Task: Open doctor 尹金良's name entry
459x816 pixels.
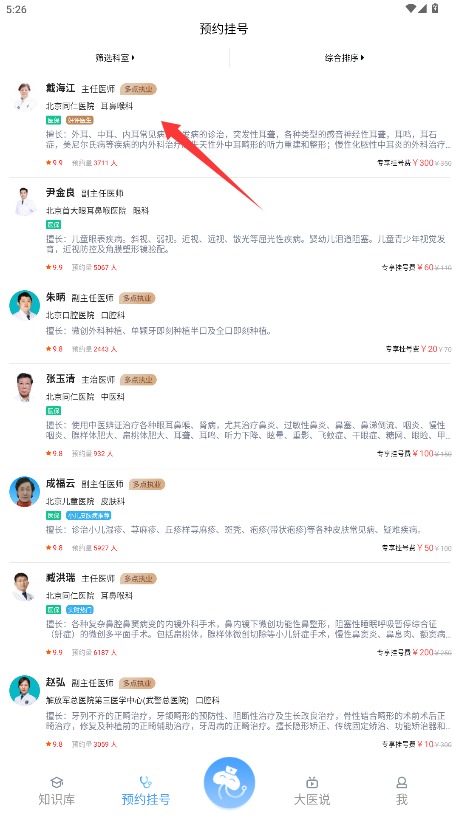Action: pos(60,193)
